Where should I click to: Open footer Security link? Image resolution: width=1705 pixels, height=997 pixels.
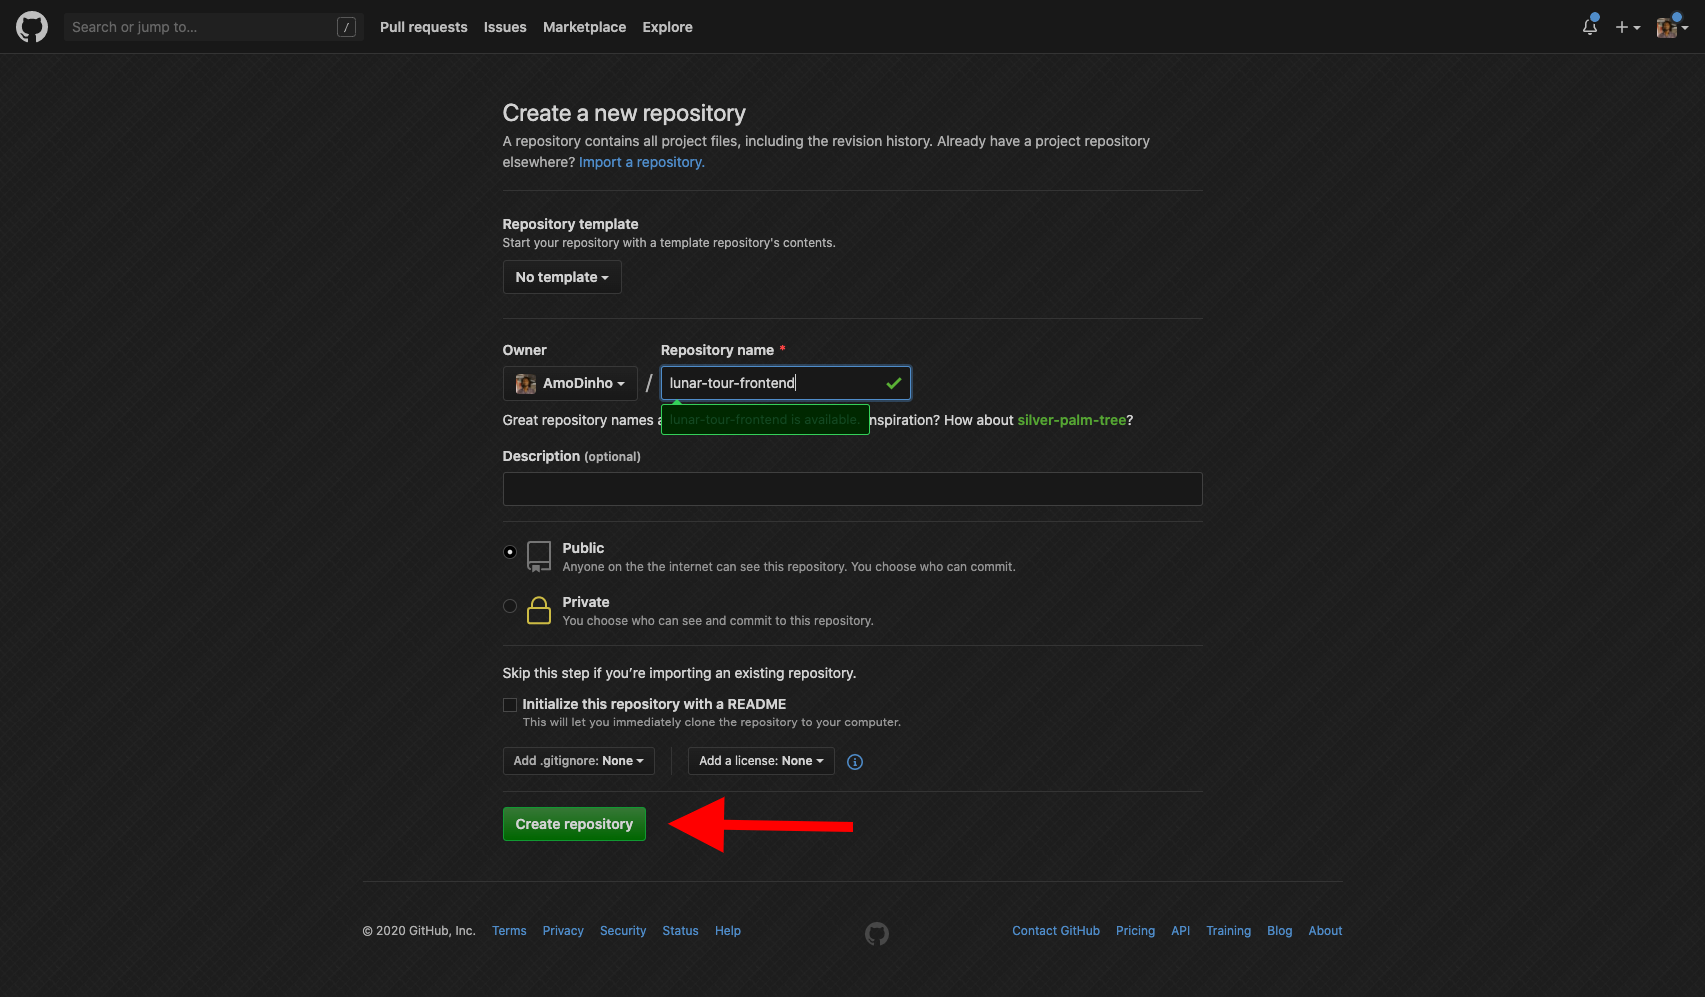[623, 931]
